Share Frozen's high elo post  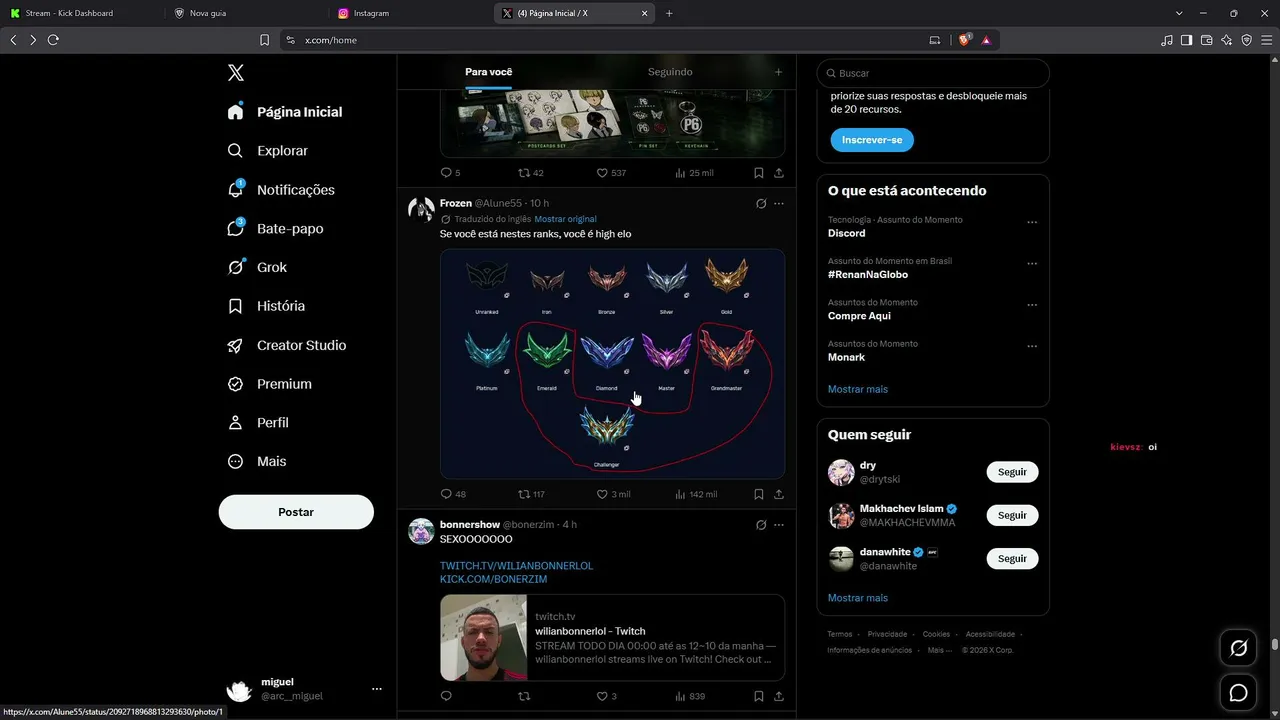pyautogui.click(x=779, y=494)
